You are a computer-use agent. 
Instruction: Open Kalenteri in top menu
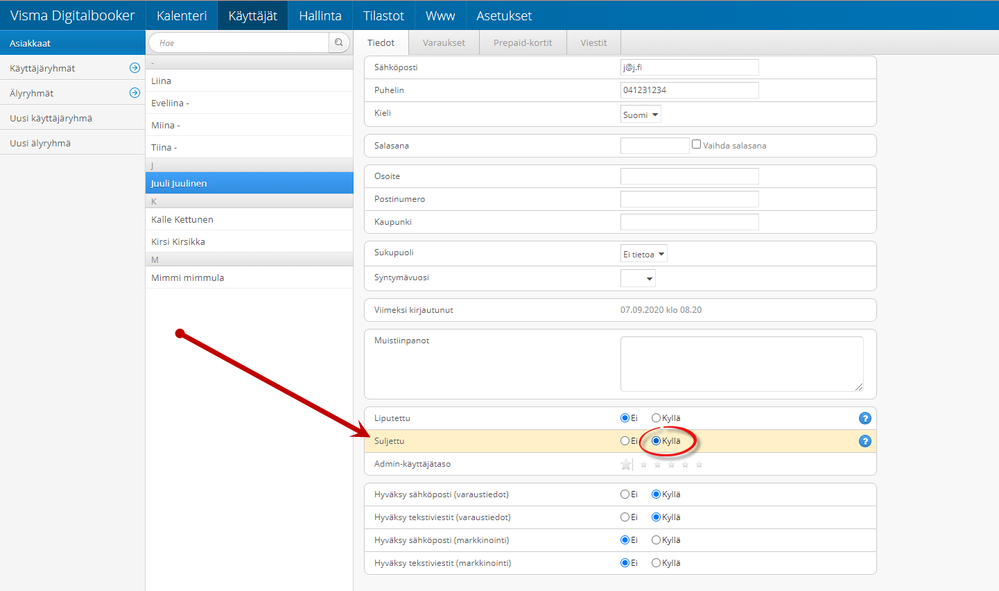point(182,15)
